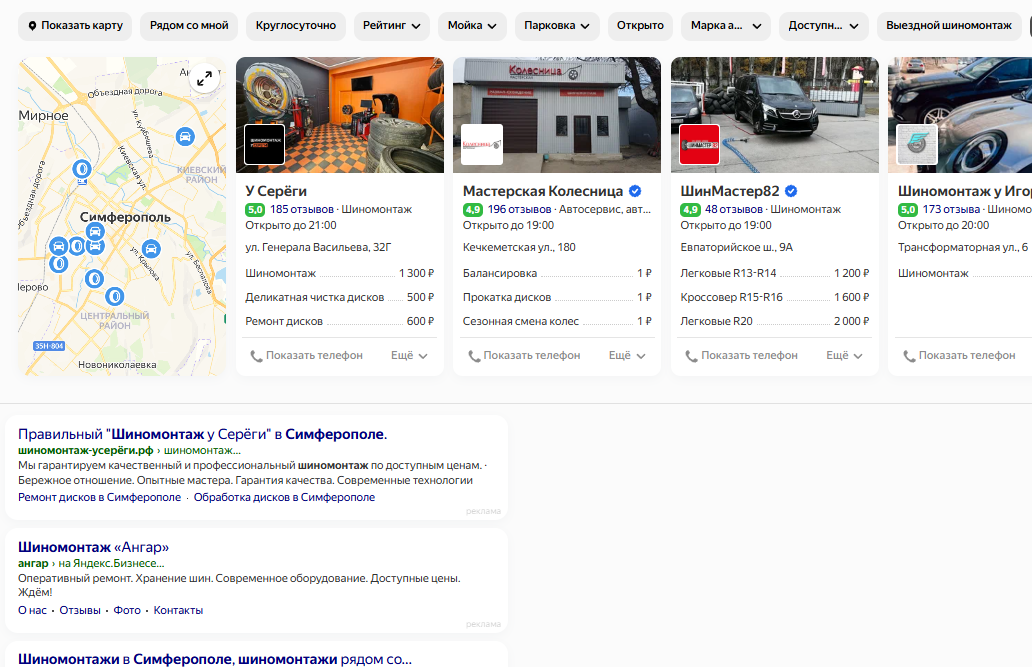This screenshot has width=1032, height=667.
Task: Open О нас sitelink under Ангар
Action: pos(32,610)
